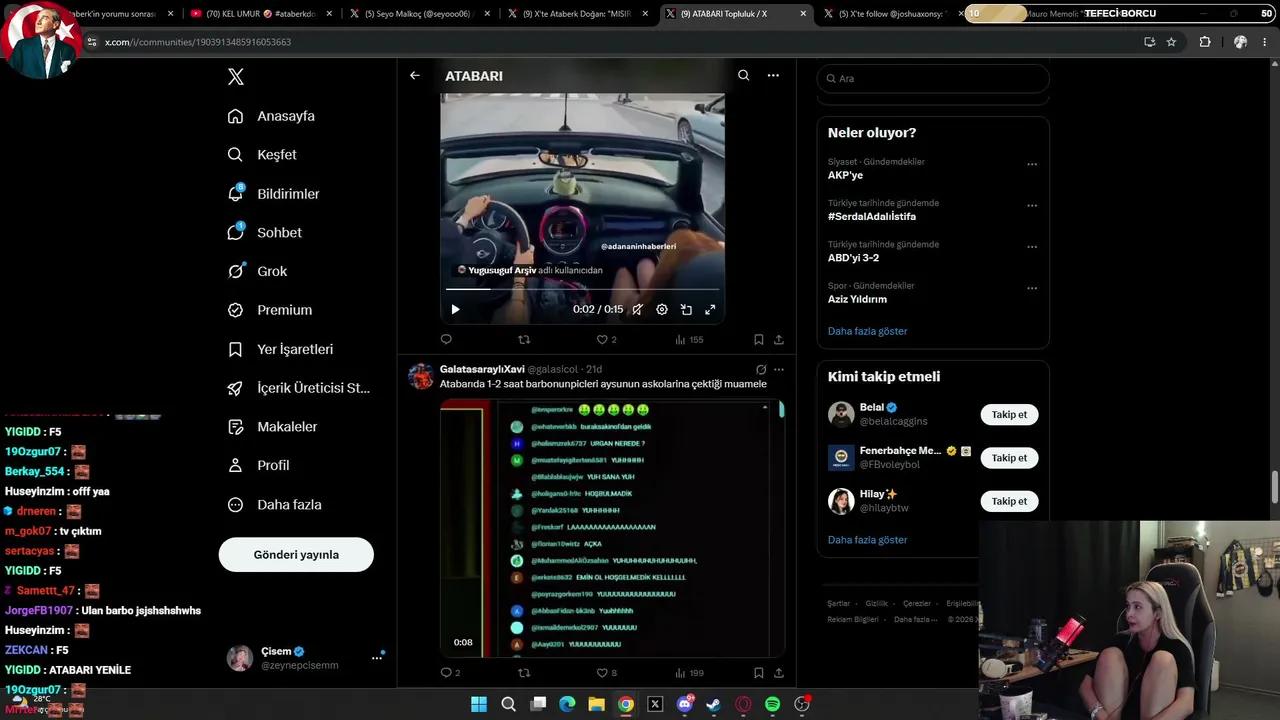The width and height of the screenshot is (1280, 720).
Task: Open Premium from the sidebar
Action: coord(269,310)
